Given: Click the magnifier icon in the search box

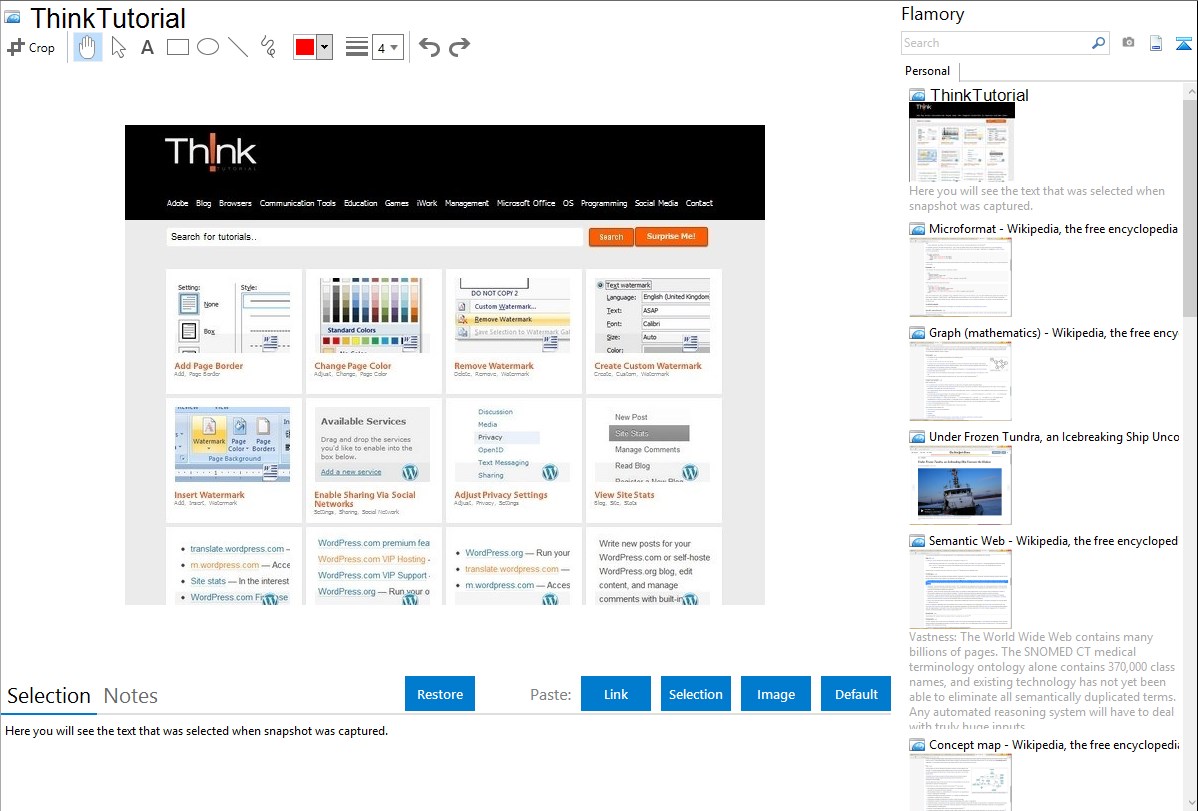Looking at the screenshot, I should pyautogui.click(x=1099, y=43).
